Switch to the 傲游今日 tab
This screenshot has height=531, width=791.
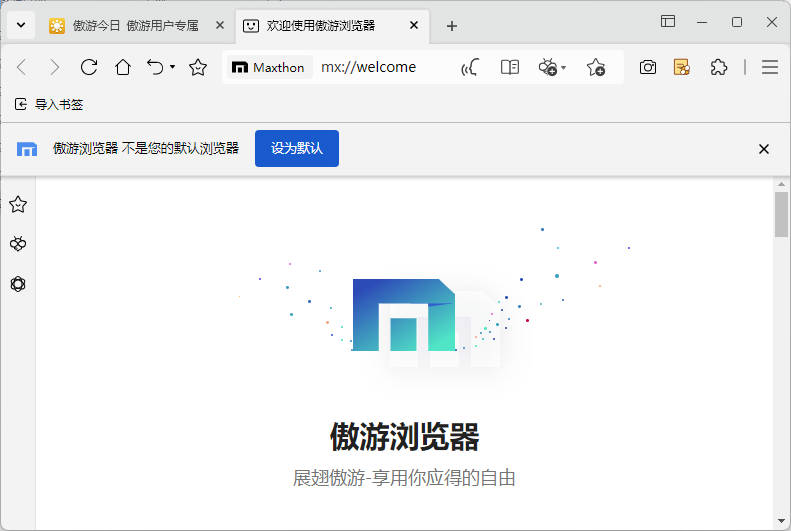135,25
